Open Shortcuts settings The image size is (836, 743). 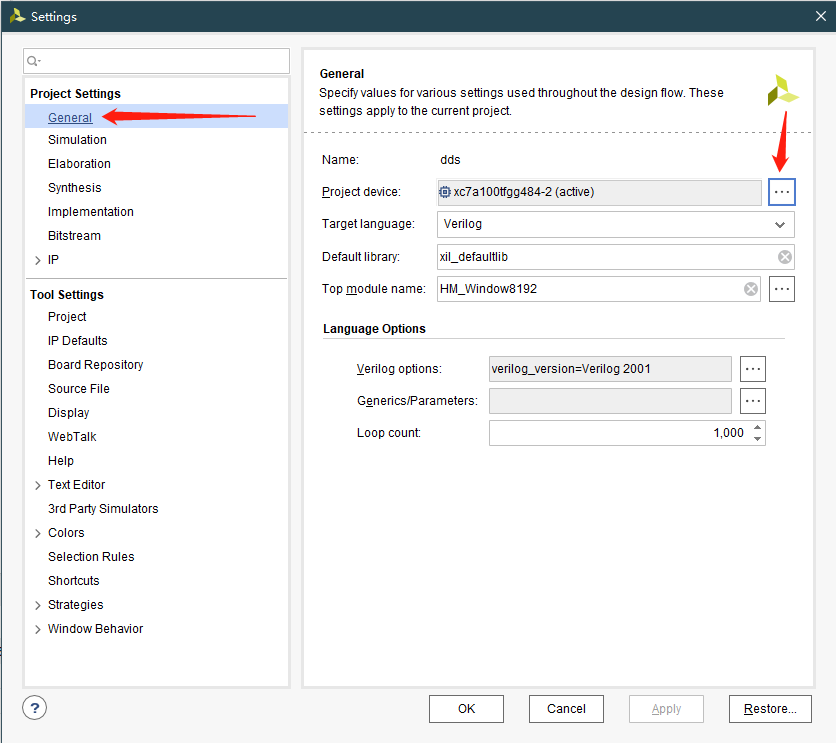pos(74,580)
